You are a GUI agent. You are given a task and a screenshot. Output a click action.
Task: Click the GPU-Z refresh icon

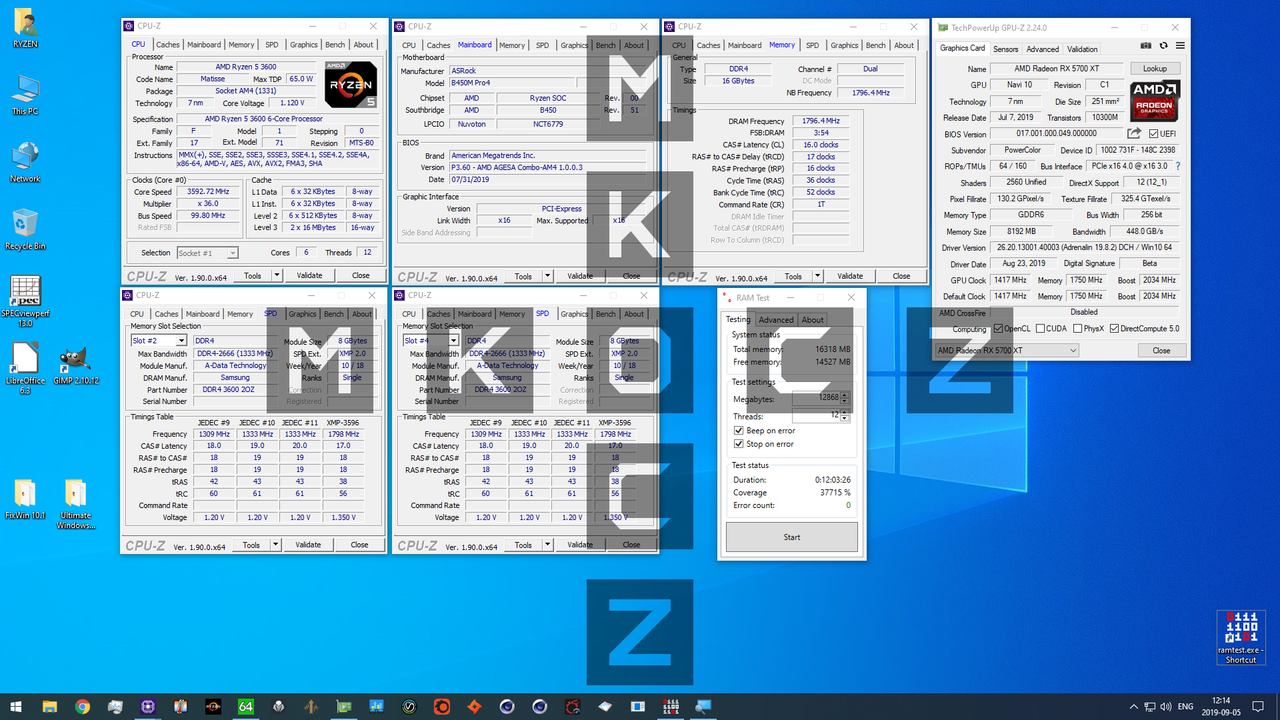1163,45
